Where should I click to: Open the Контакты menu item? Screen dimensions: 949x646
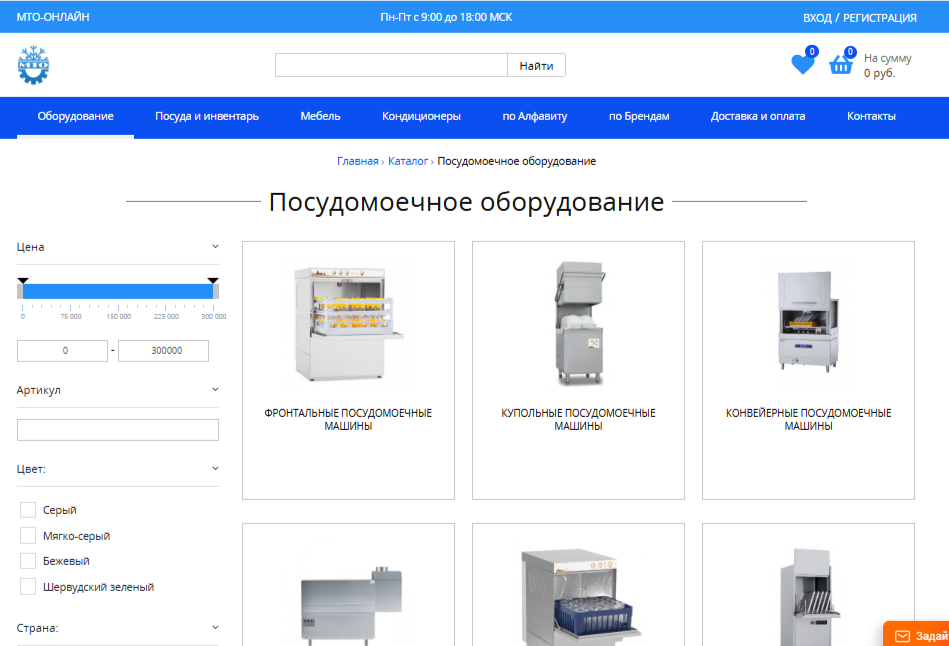pos(871,116)
